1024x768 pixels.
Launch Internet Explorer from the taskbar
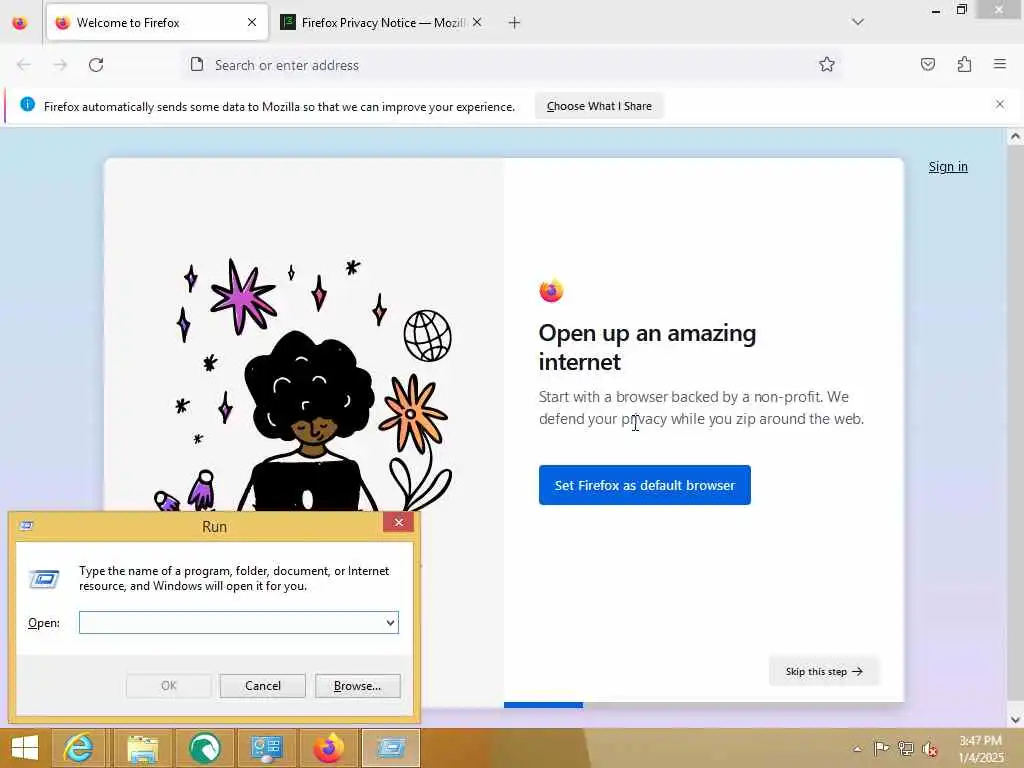[x=78, y=748]
